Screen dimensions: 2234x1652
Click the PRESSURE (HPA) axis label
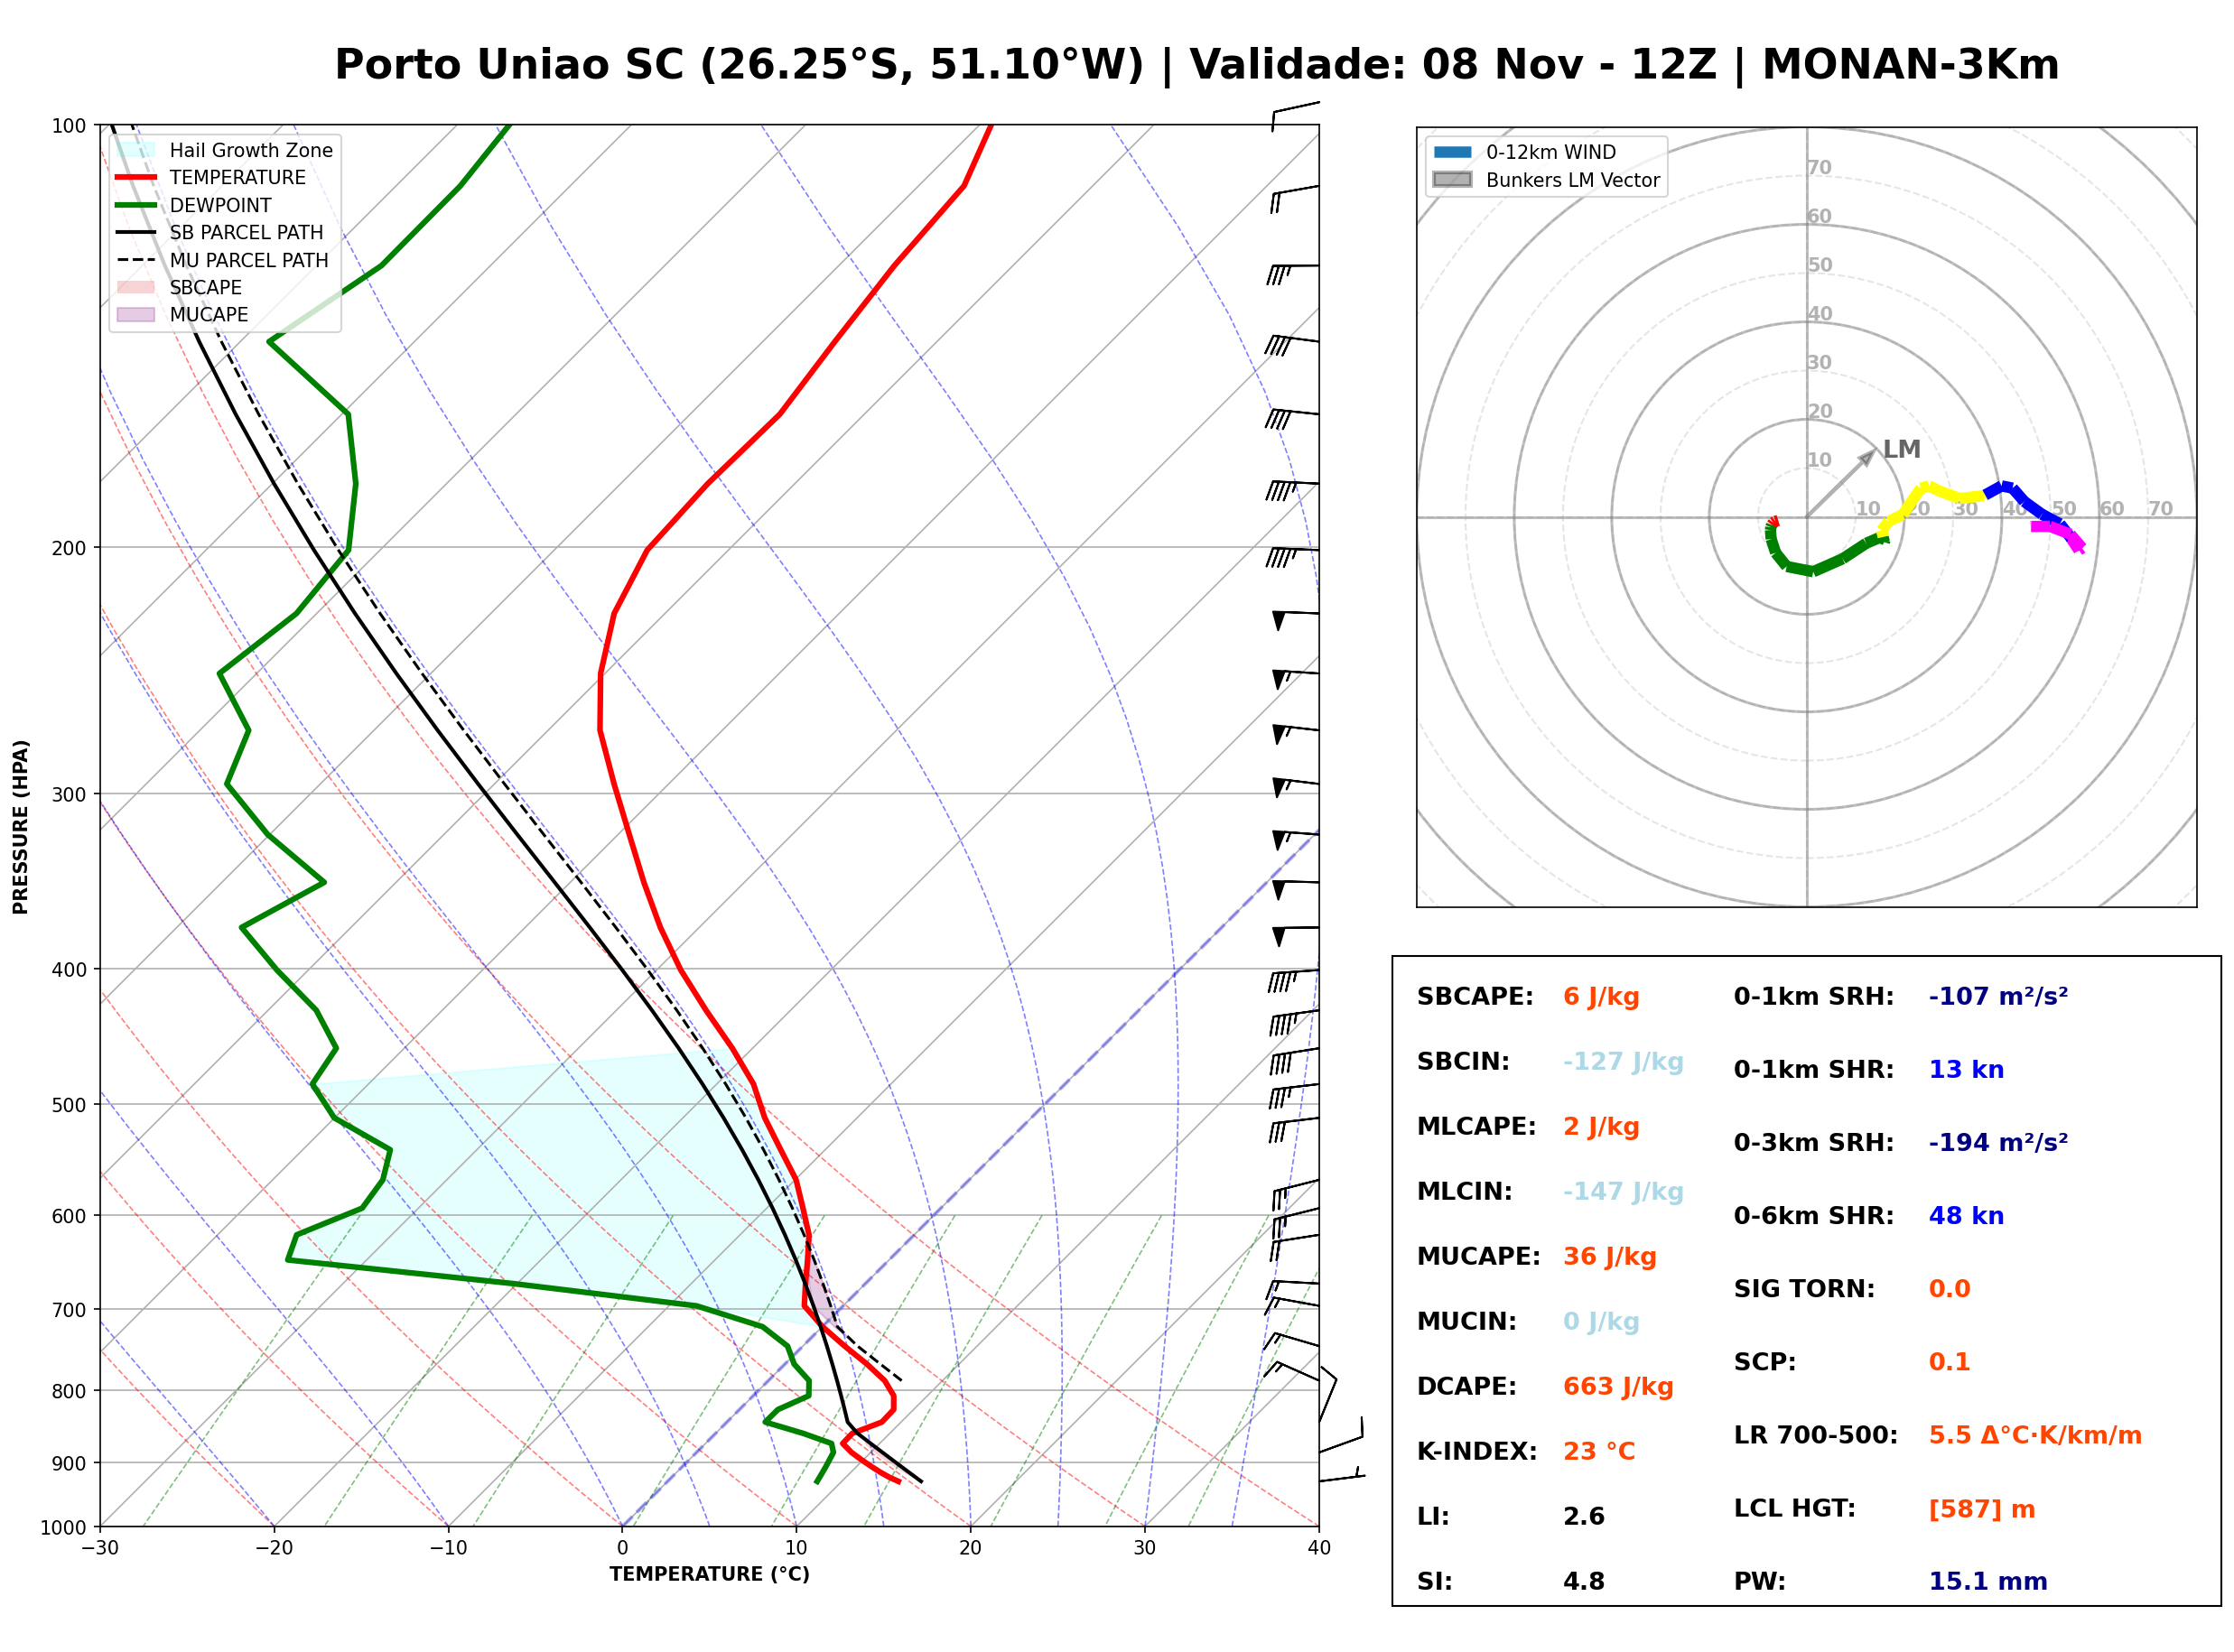click(x=21, y=826)
